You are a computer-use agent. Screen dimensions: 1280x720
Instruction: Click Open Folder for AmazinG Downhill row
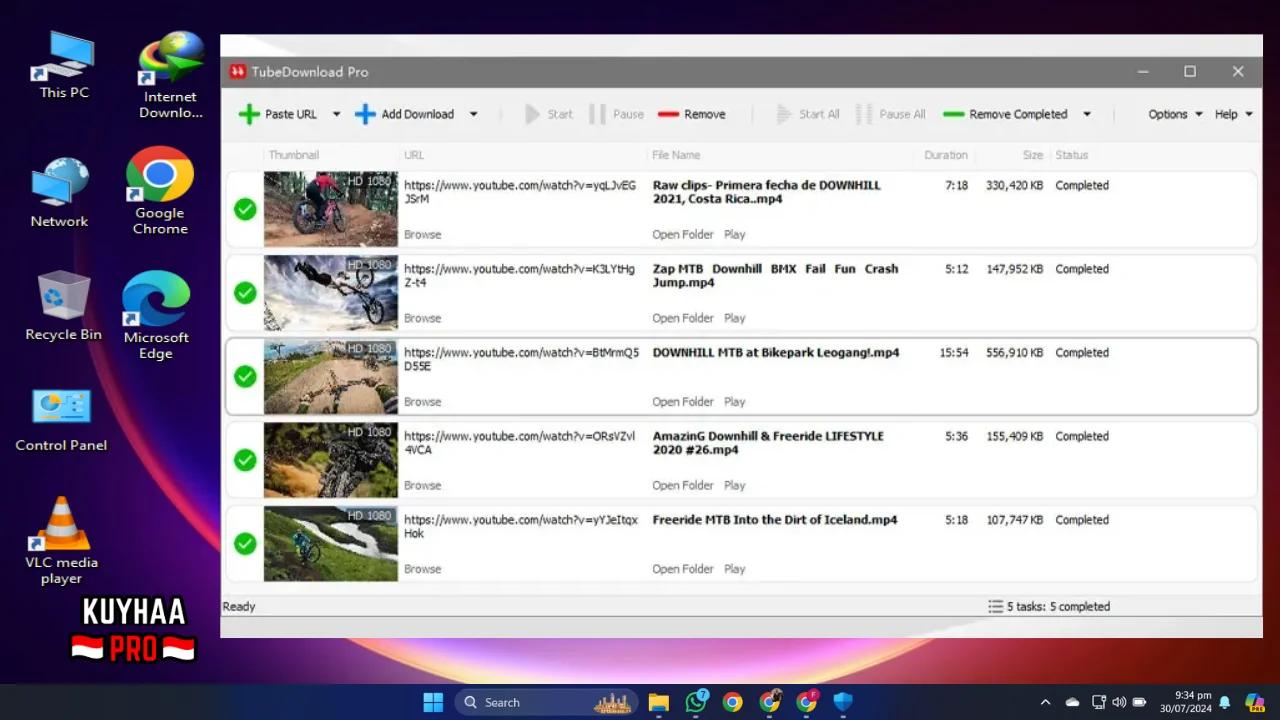tap(683, 485)
